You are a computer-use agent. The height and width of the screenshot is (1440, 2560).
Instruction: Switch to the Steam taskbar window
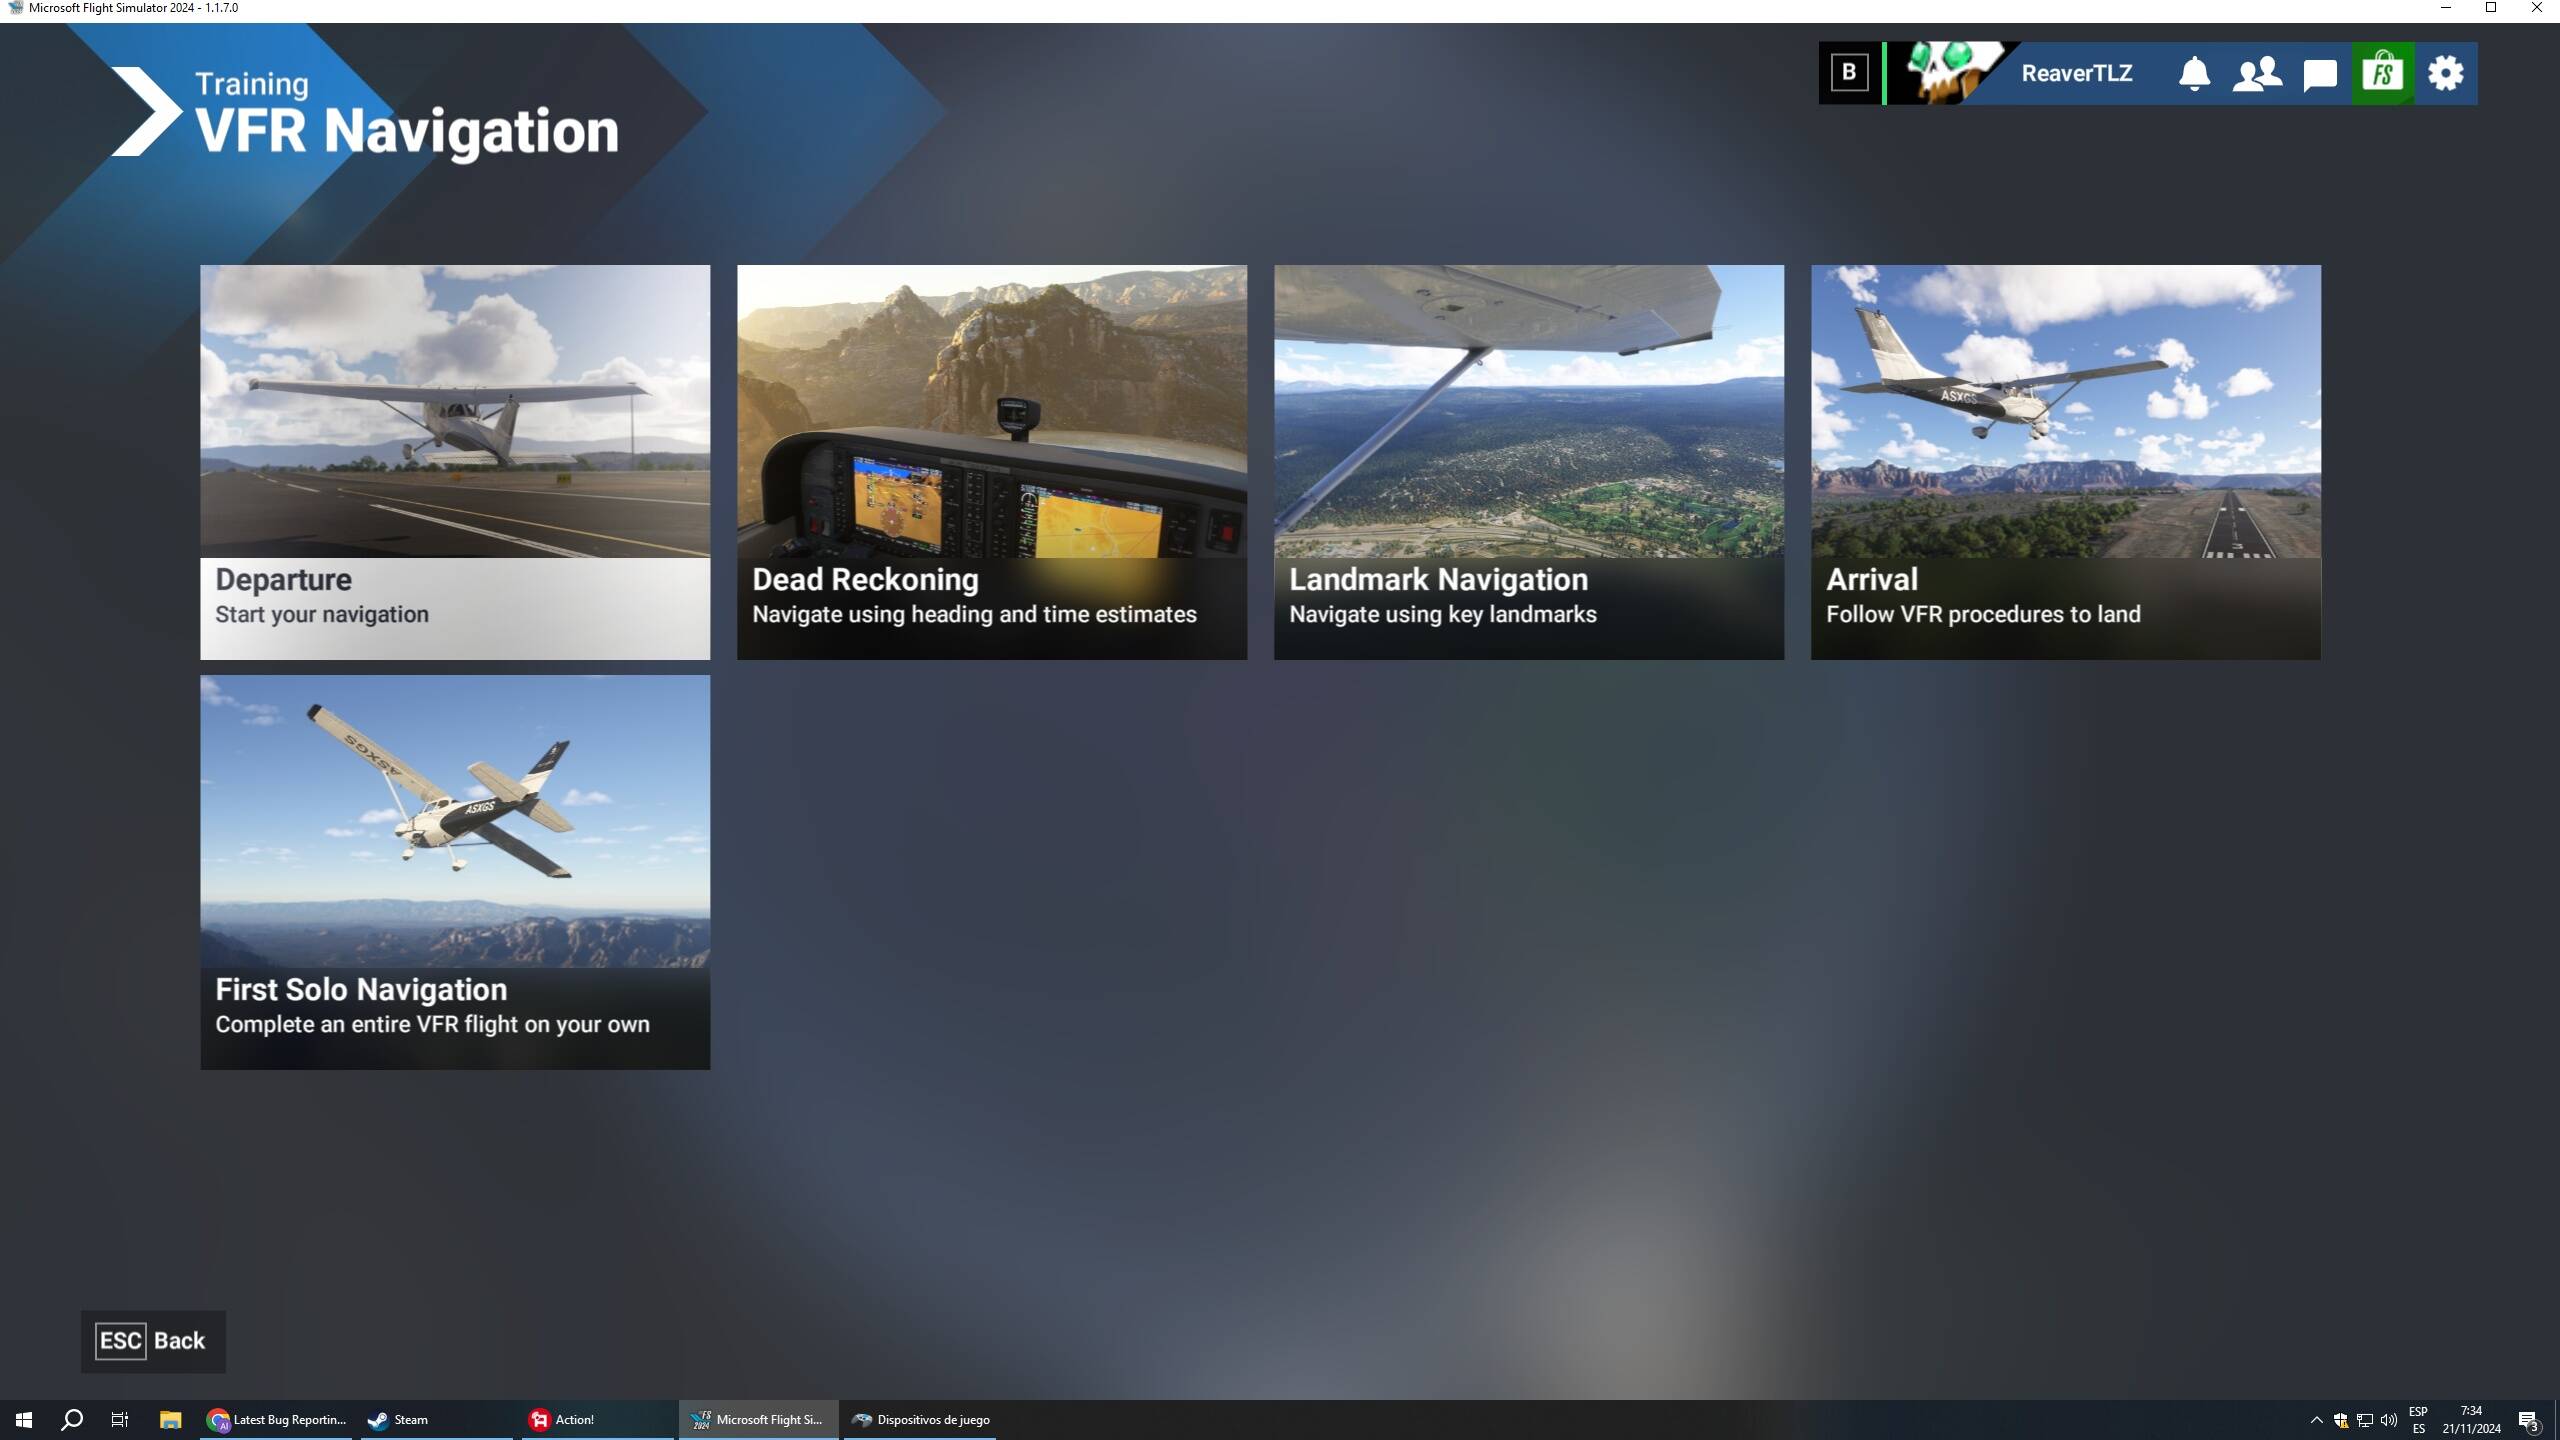436,1419
